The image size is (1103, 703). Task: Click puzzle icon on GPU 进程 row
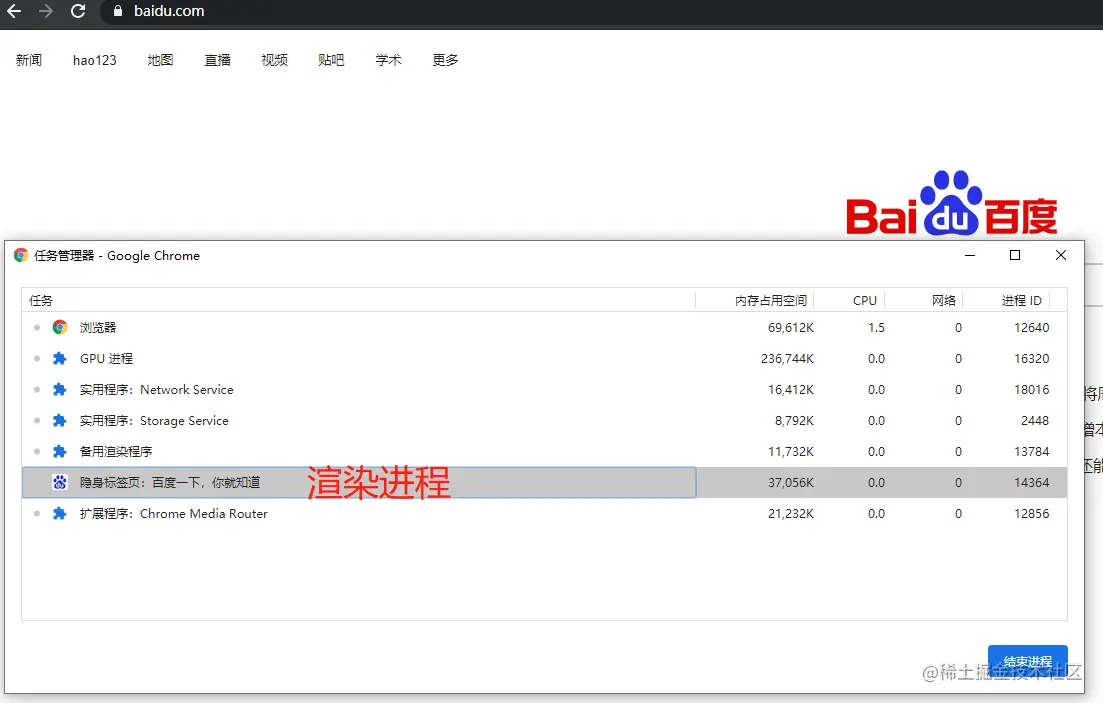[x=60, y=358]
